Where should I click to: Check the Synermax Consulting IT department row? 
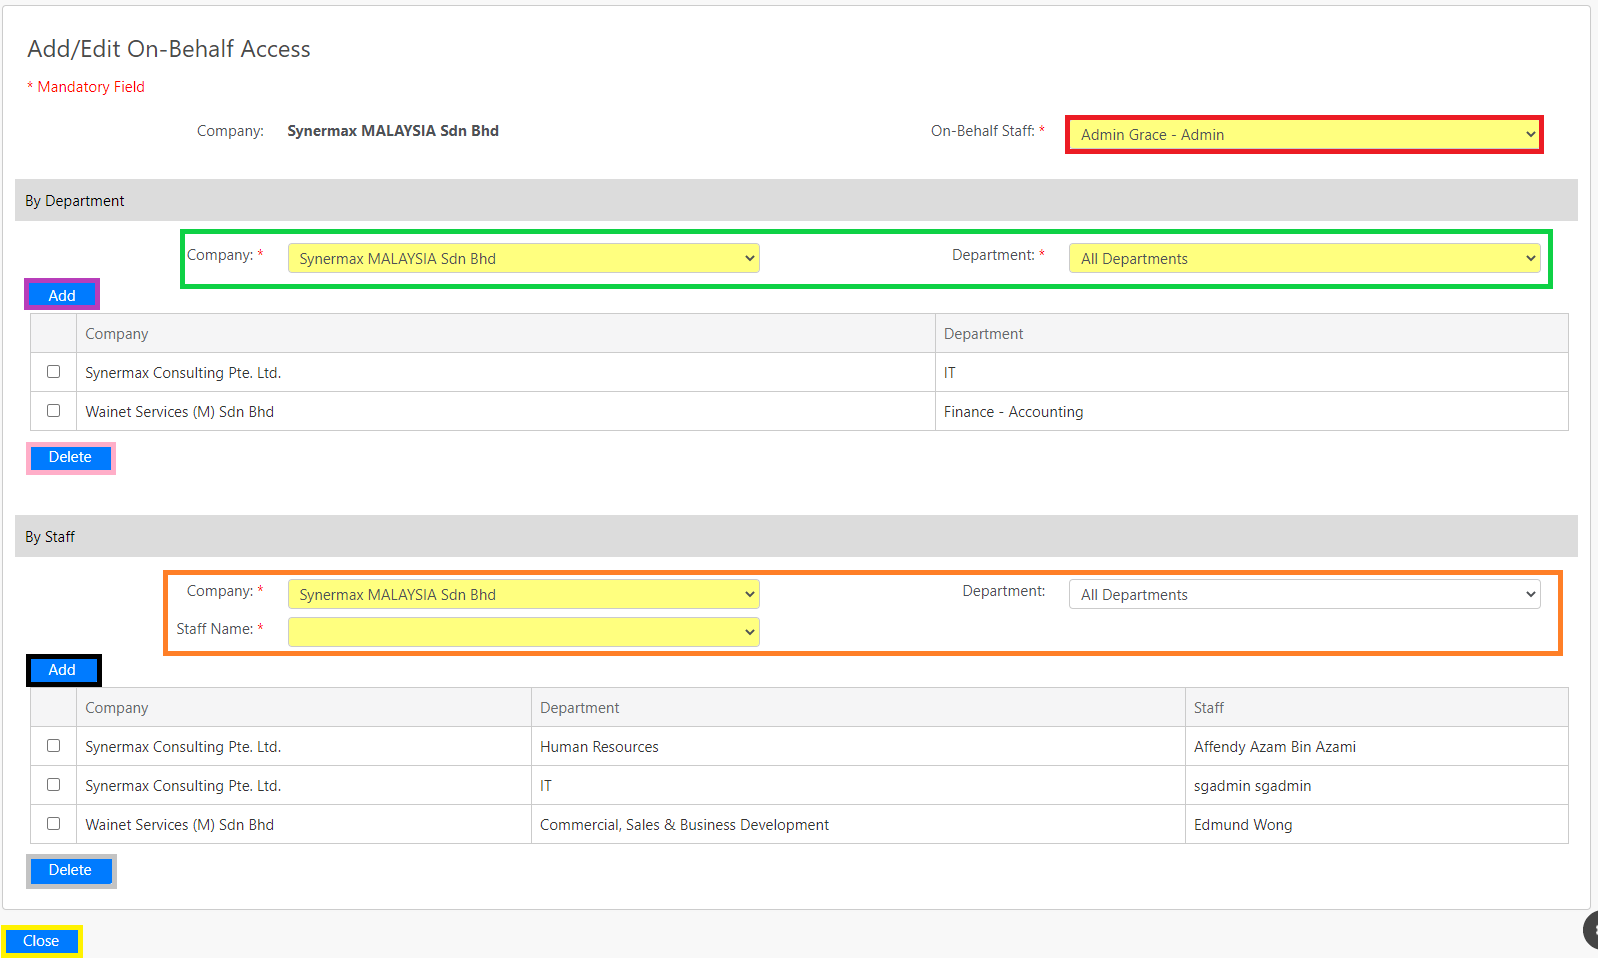tap(53, 372)
